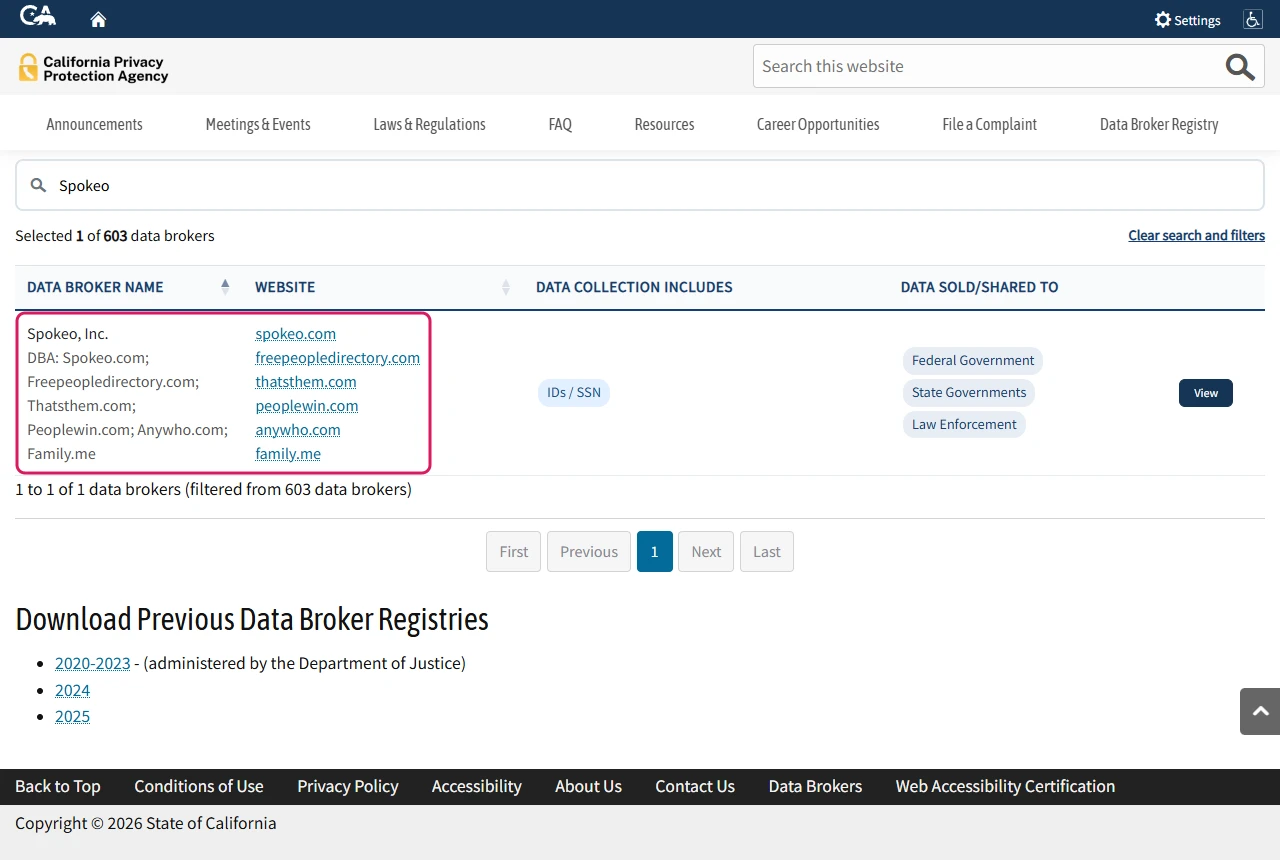Sort by Website column arrows

(506, 287)
